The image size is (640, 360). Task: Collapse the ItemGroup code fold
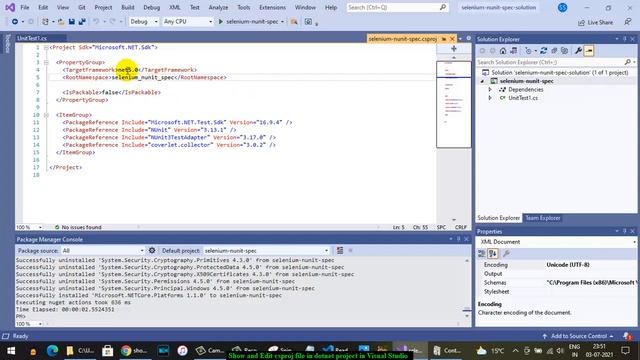click(46, 115)
